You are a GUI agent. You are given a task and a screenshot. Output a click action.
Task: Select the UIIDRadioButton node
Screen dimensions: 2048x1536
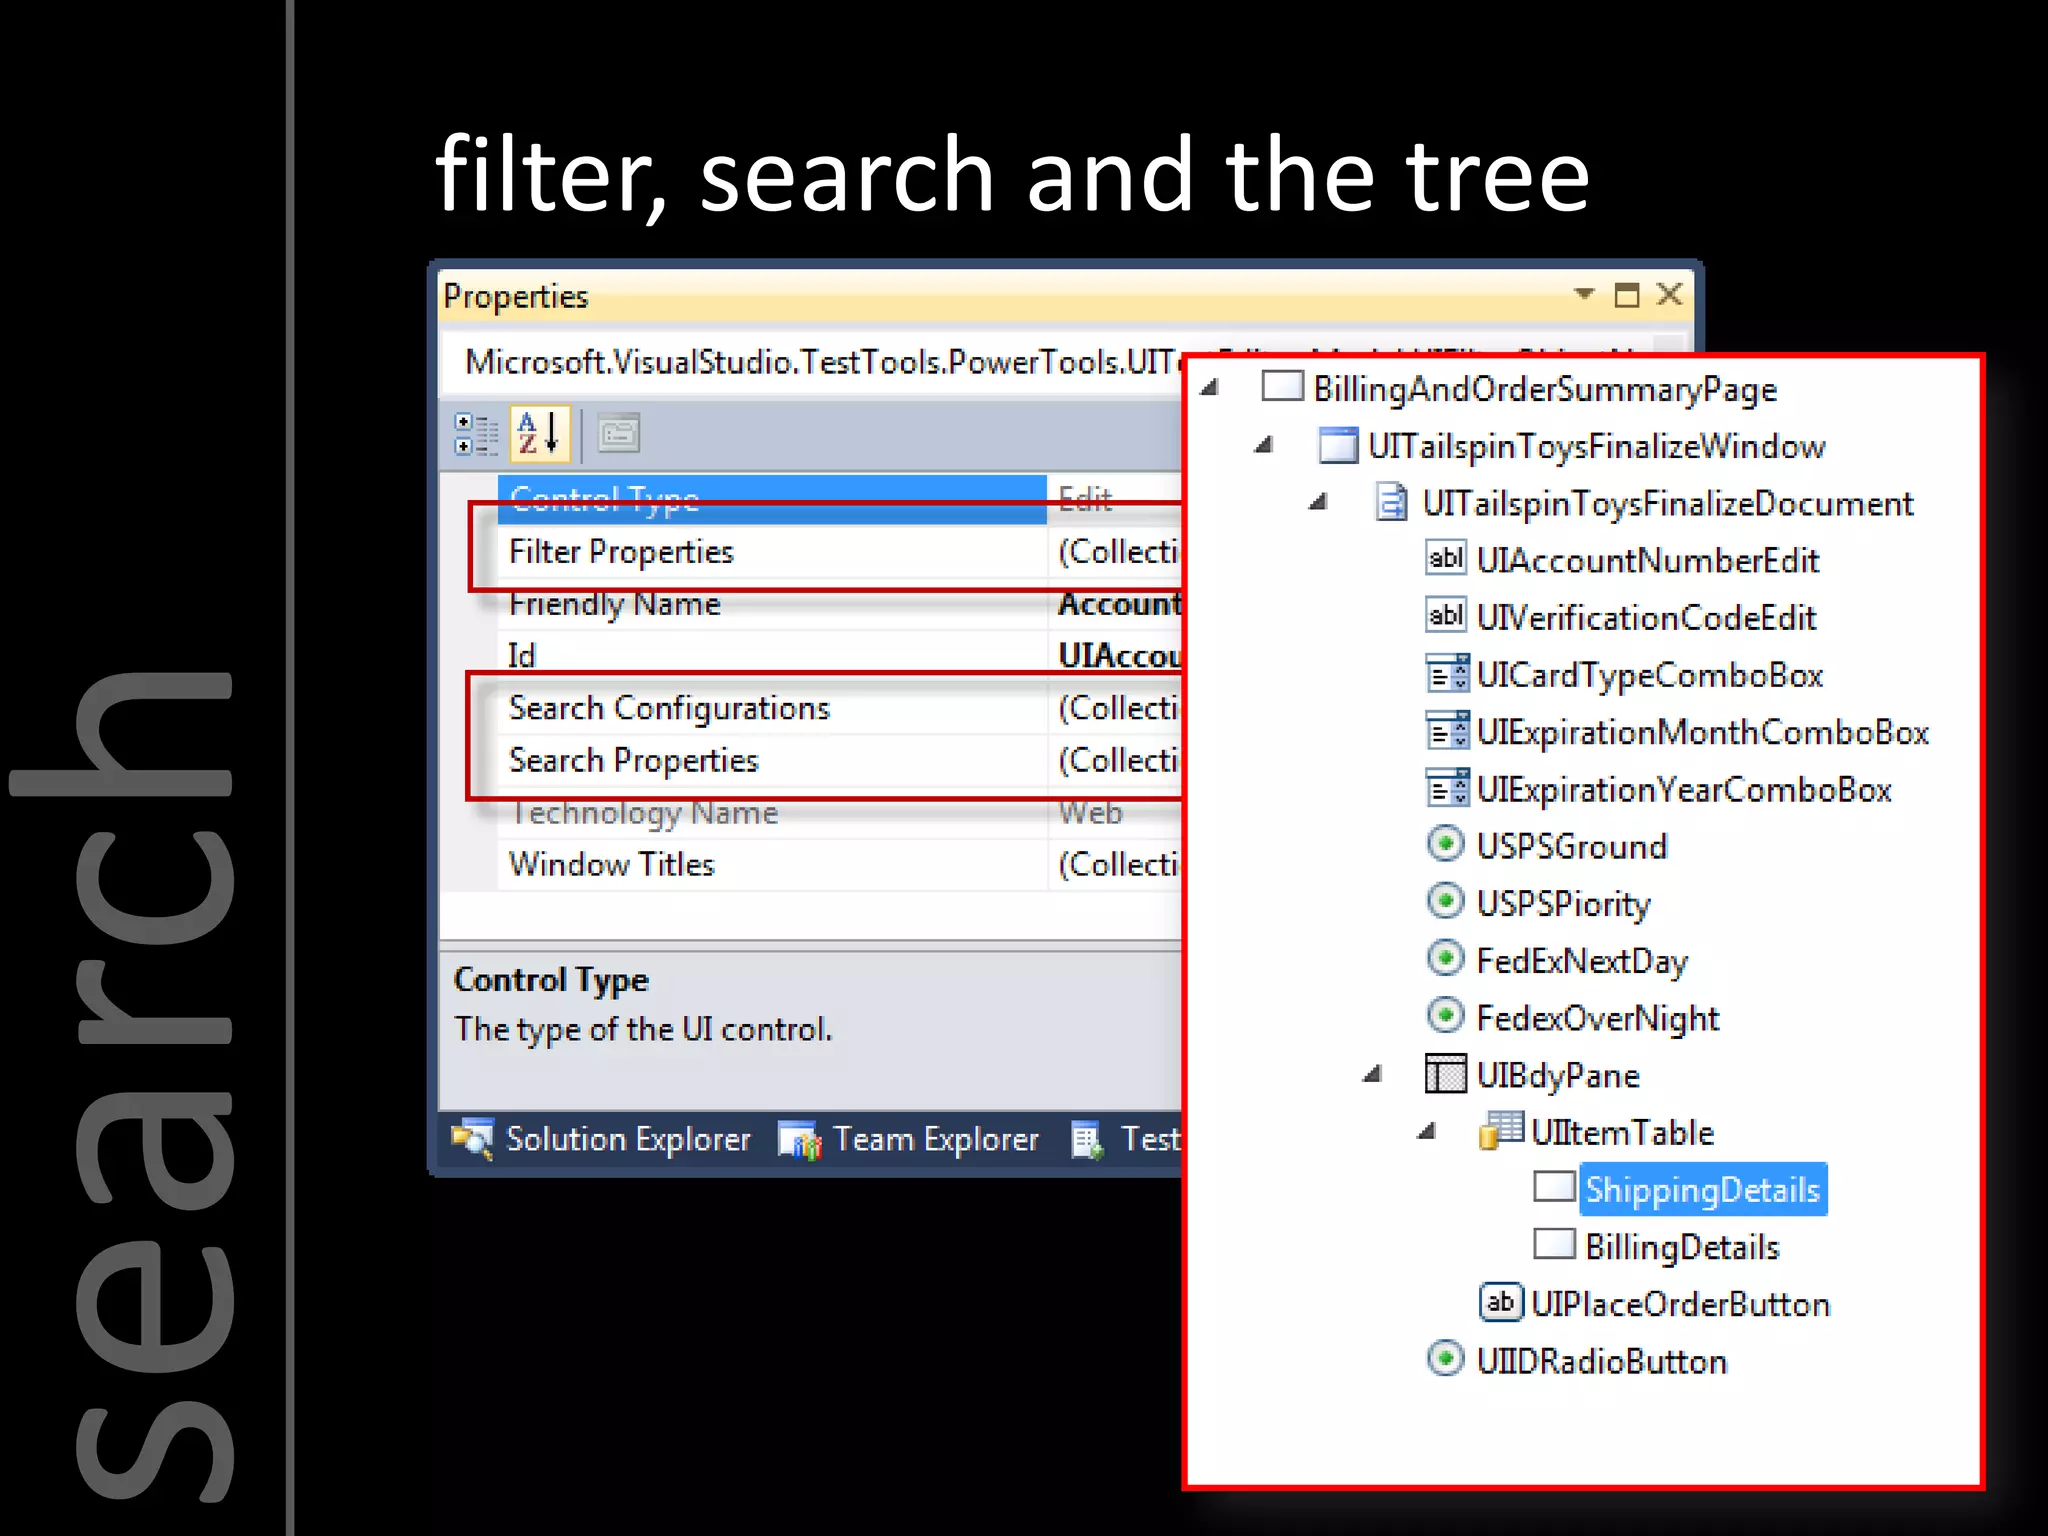click(1601, 1361)
